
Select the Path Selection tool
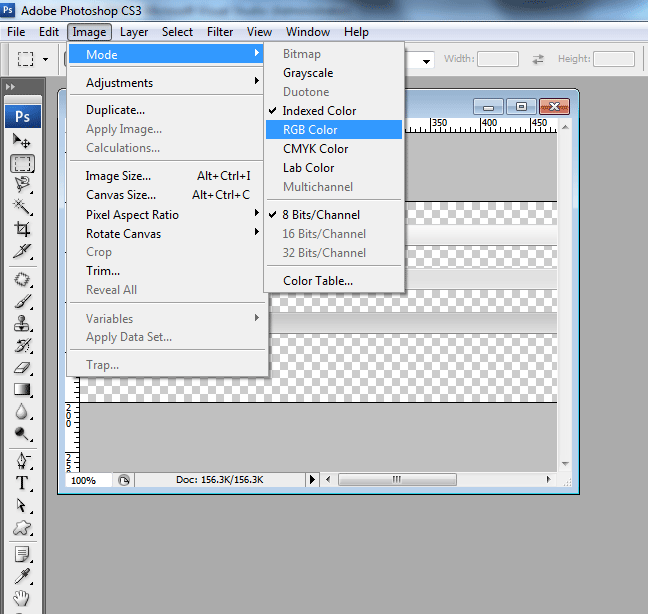click(x=22, y=505)
